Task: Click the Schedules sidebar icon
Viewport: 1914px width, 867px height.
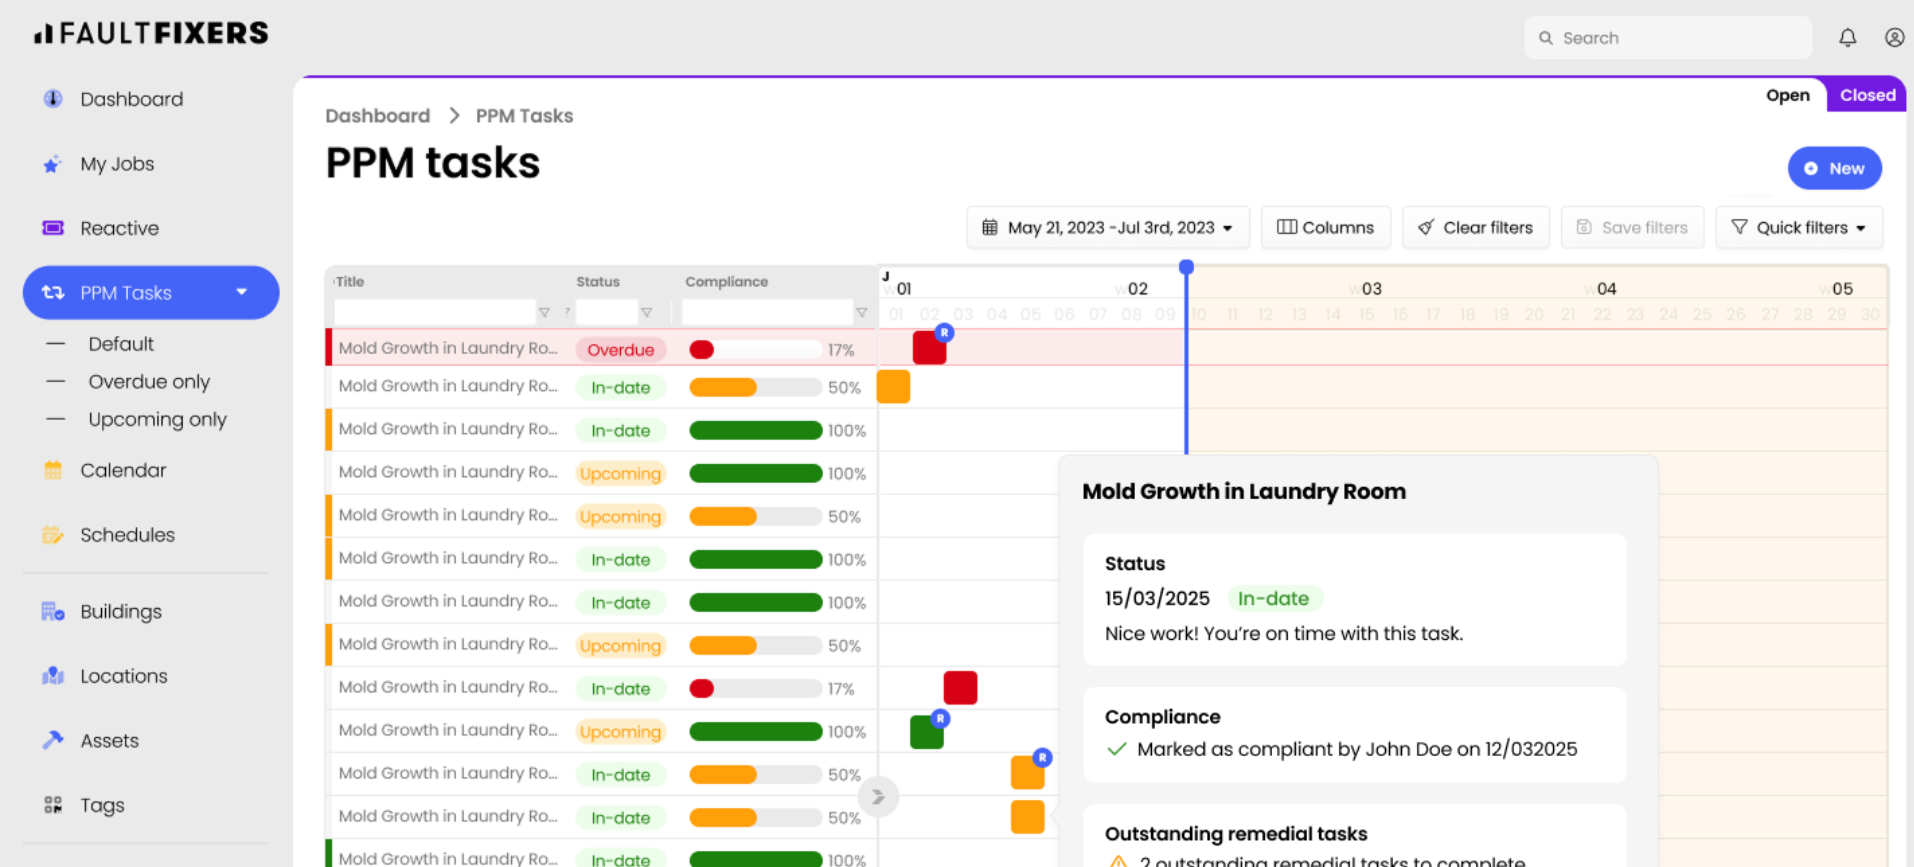Action: tap(53, 535)
